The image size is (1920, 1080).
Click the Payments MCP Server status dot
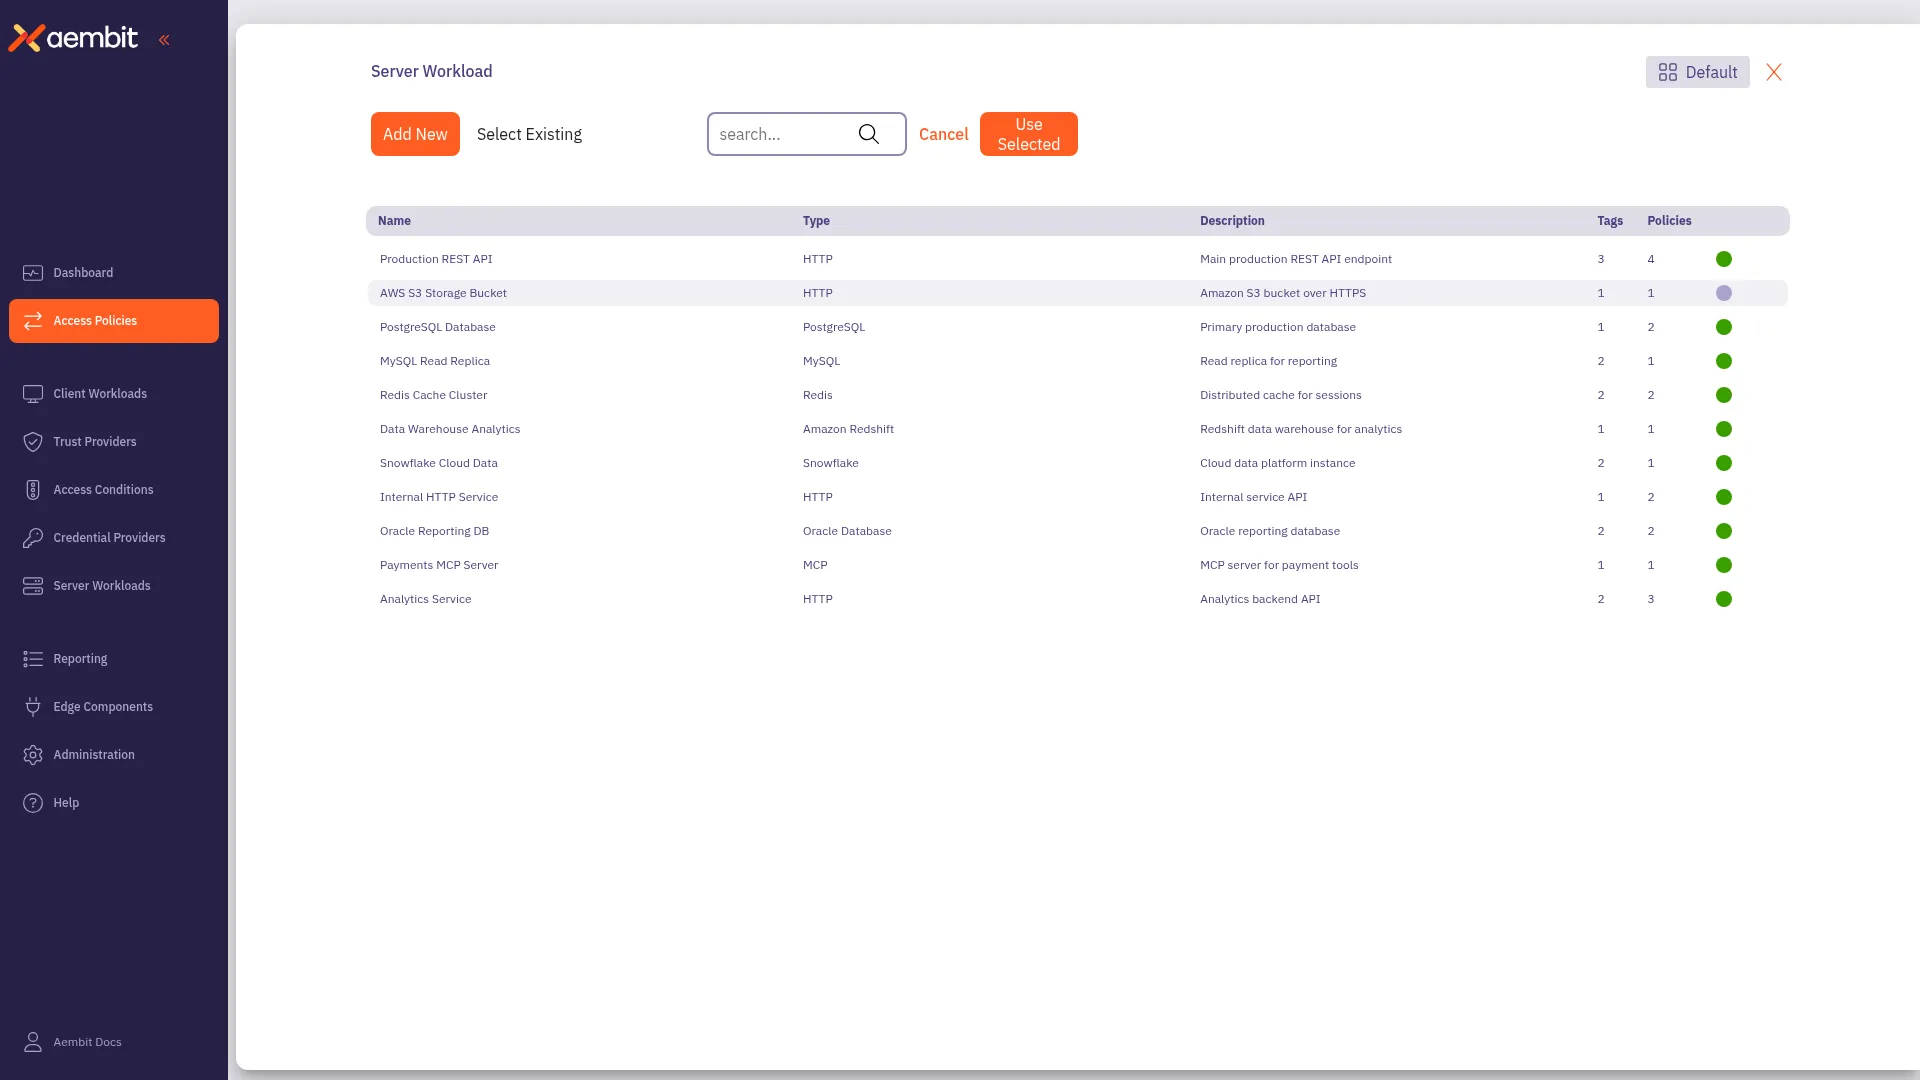1724,565
